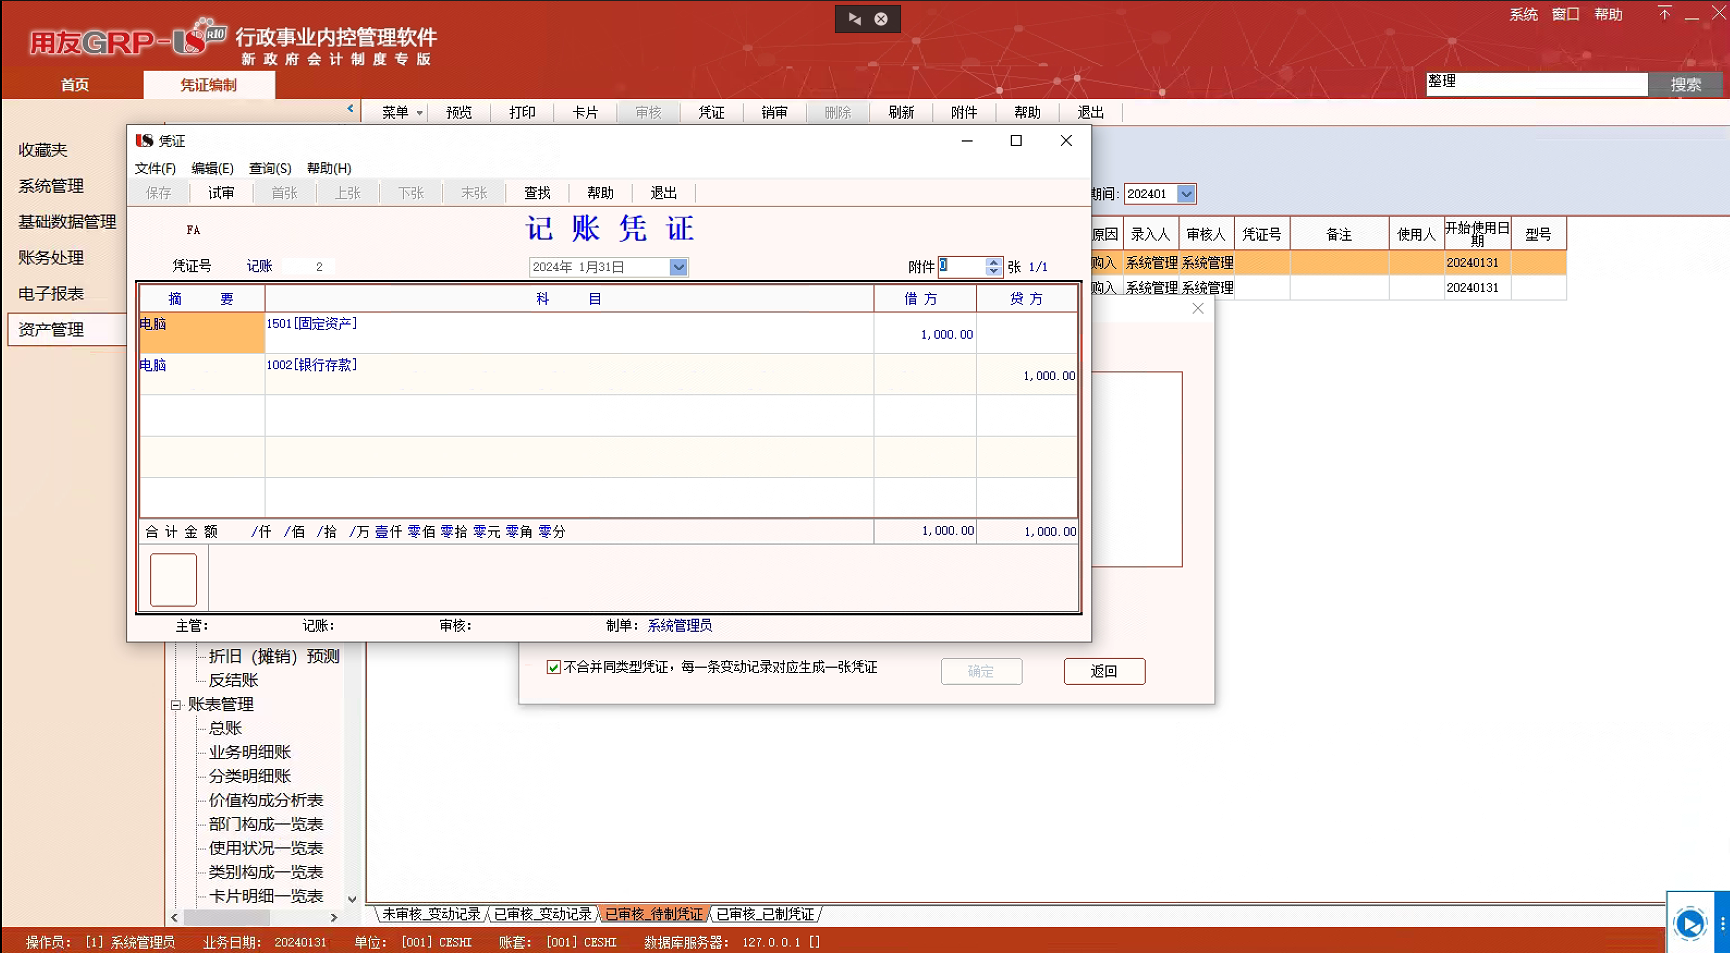
Task: Click tree panel scroll-down arrow
Action: [352, 899]
